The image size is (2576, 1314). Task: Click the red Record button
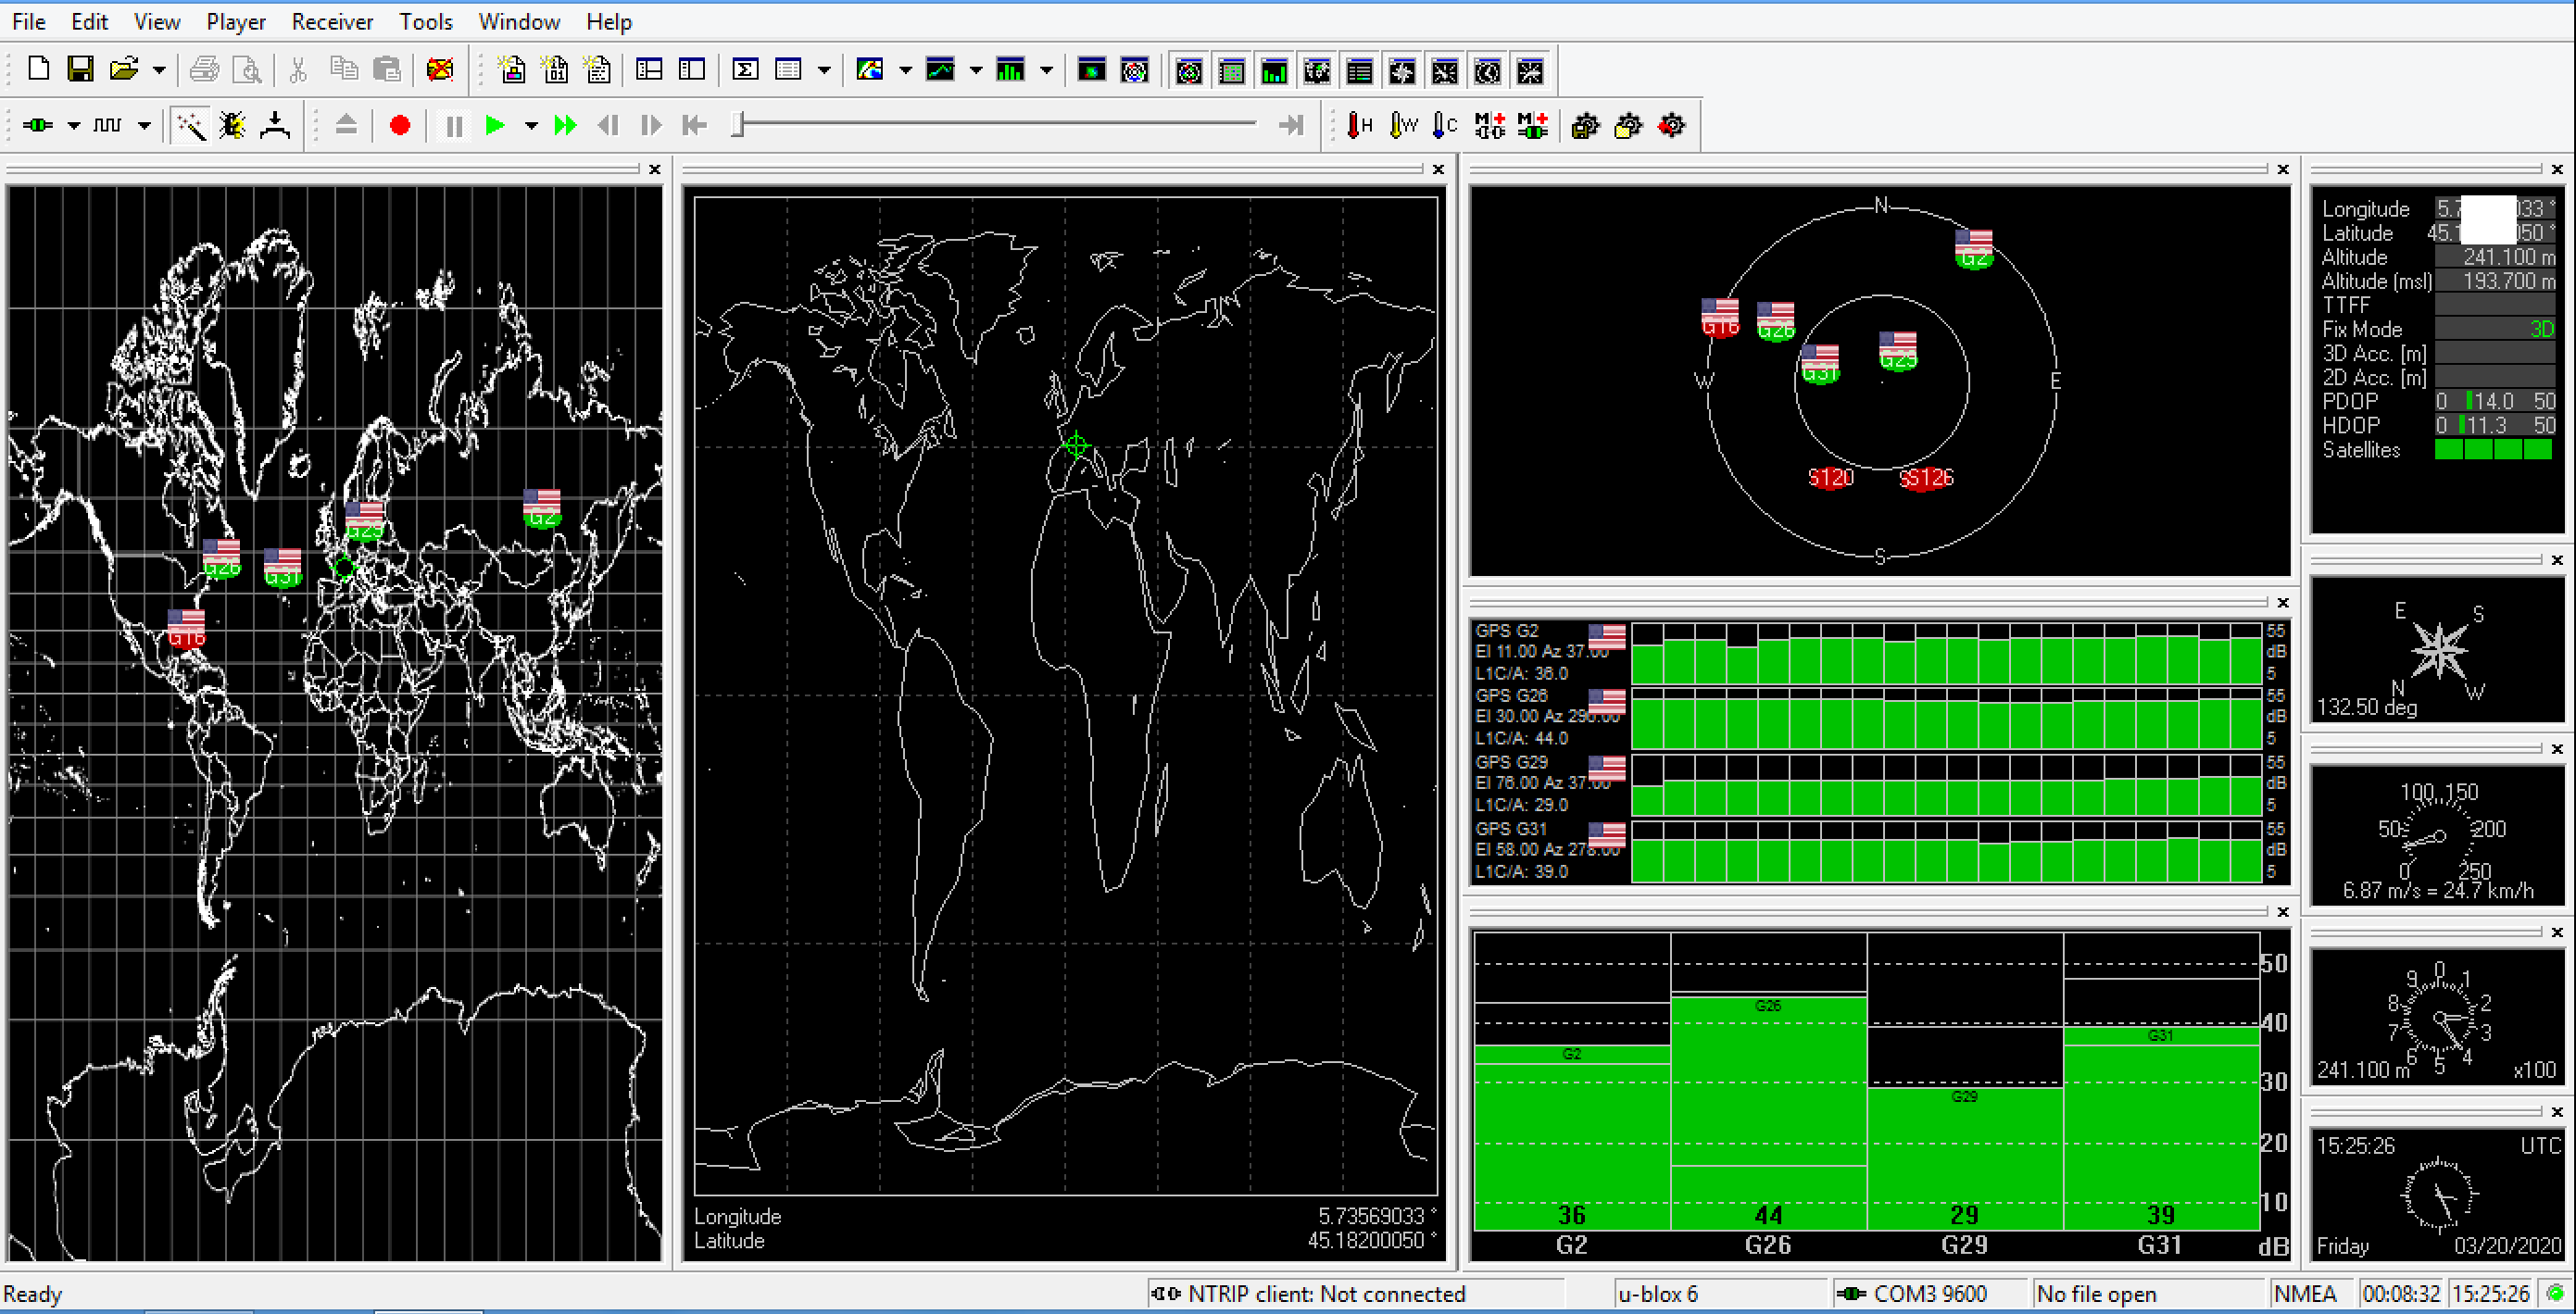pos(400,125)
